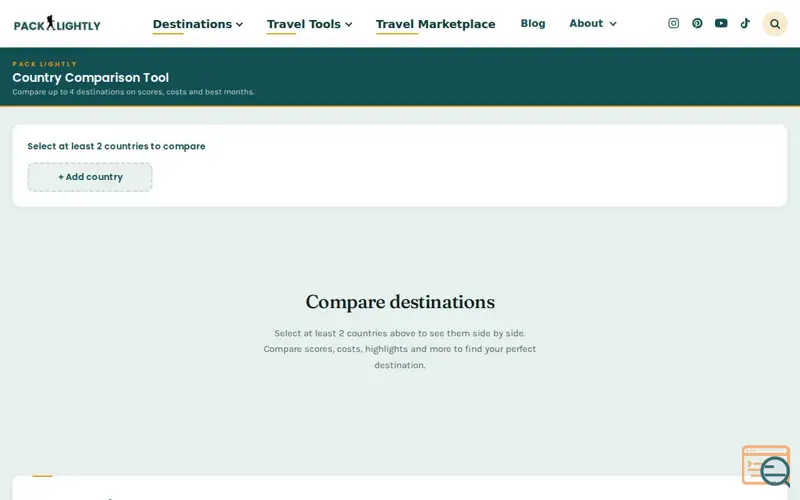800x500 pixels.
Task: Expand the Travel Tools dropdown menu
Action: pos(309,24)
